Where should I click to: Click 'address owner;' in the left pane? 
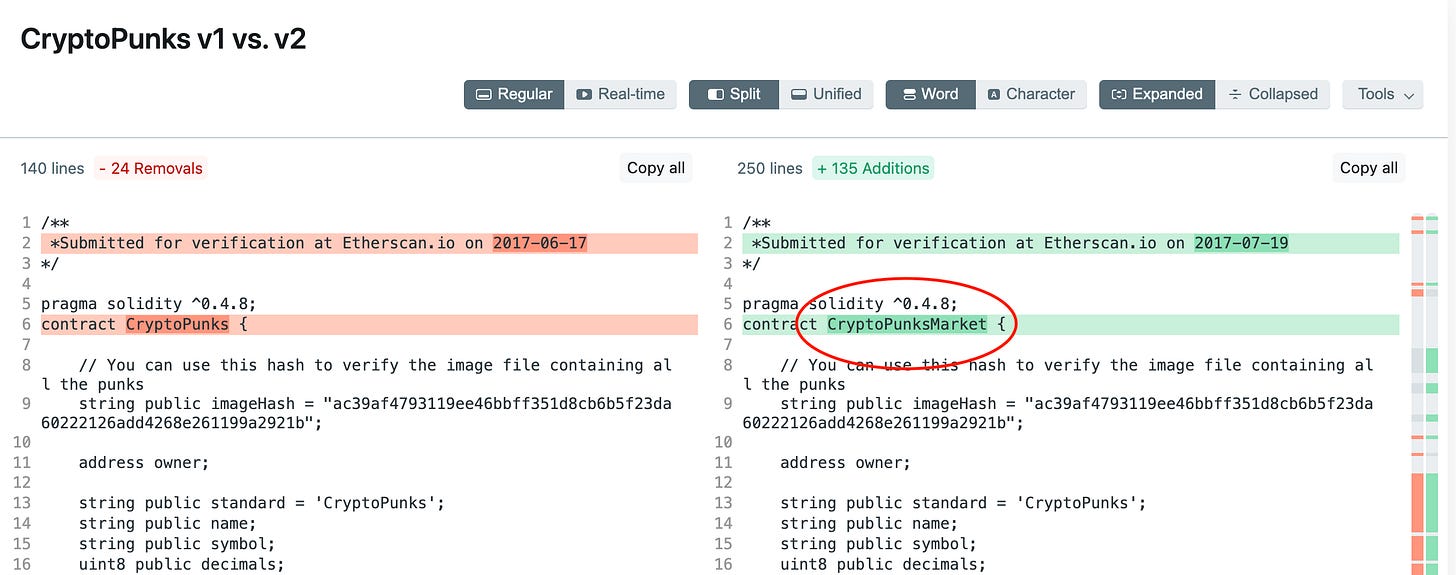144,463
